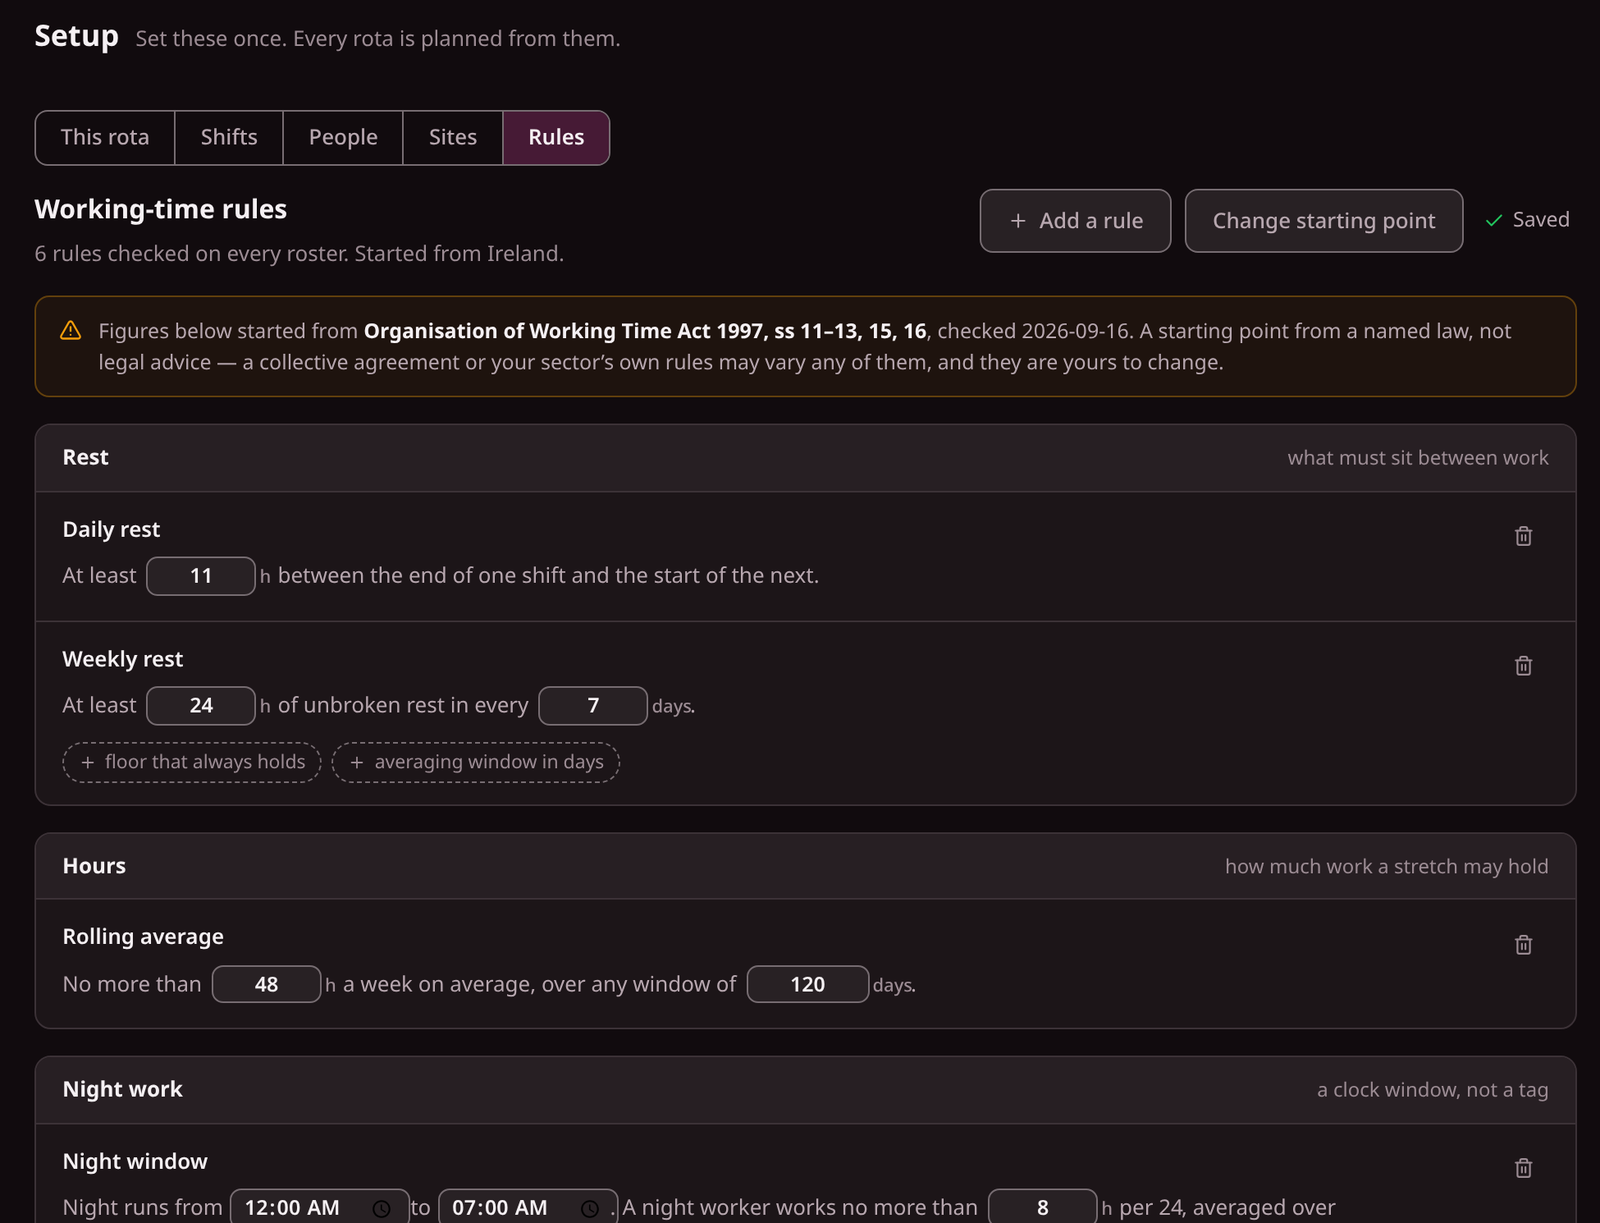Screen dimensions: 1600x1223
Task: Click '6 rules checked on every roster' text
Action: 191,254
